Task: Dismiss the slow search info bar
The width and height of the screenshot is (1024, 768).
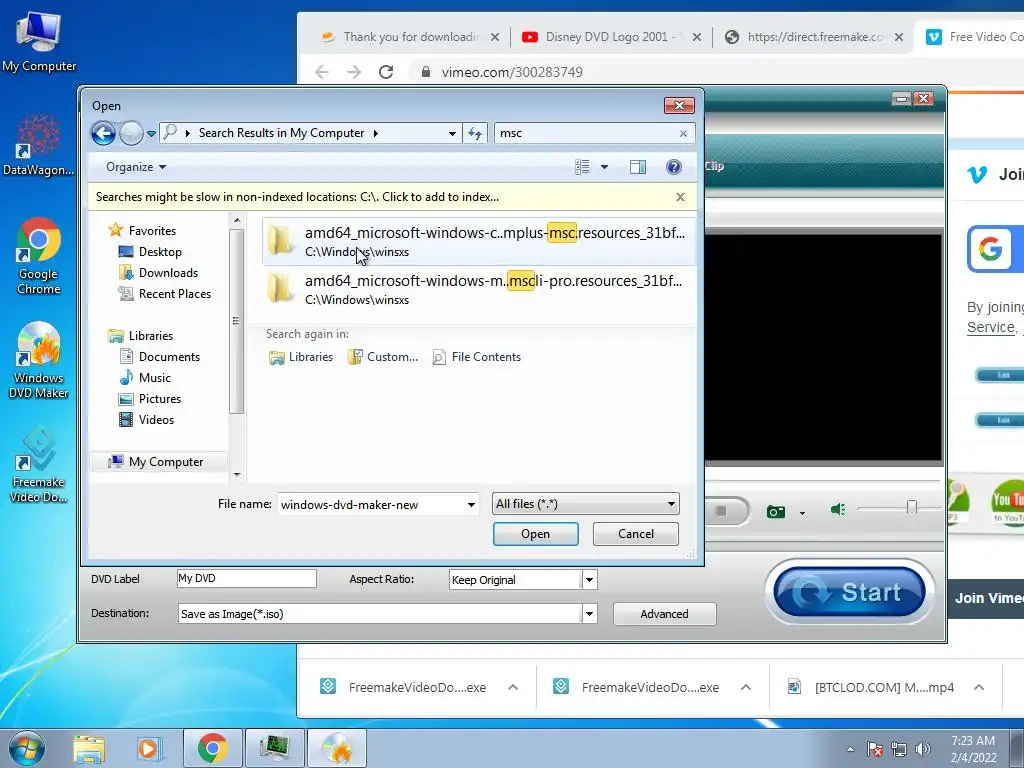Action: pyautogui.click(x=680, y=197)
